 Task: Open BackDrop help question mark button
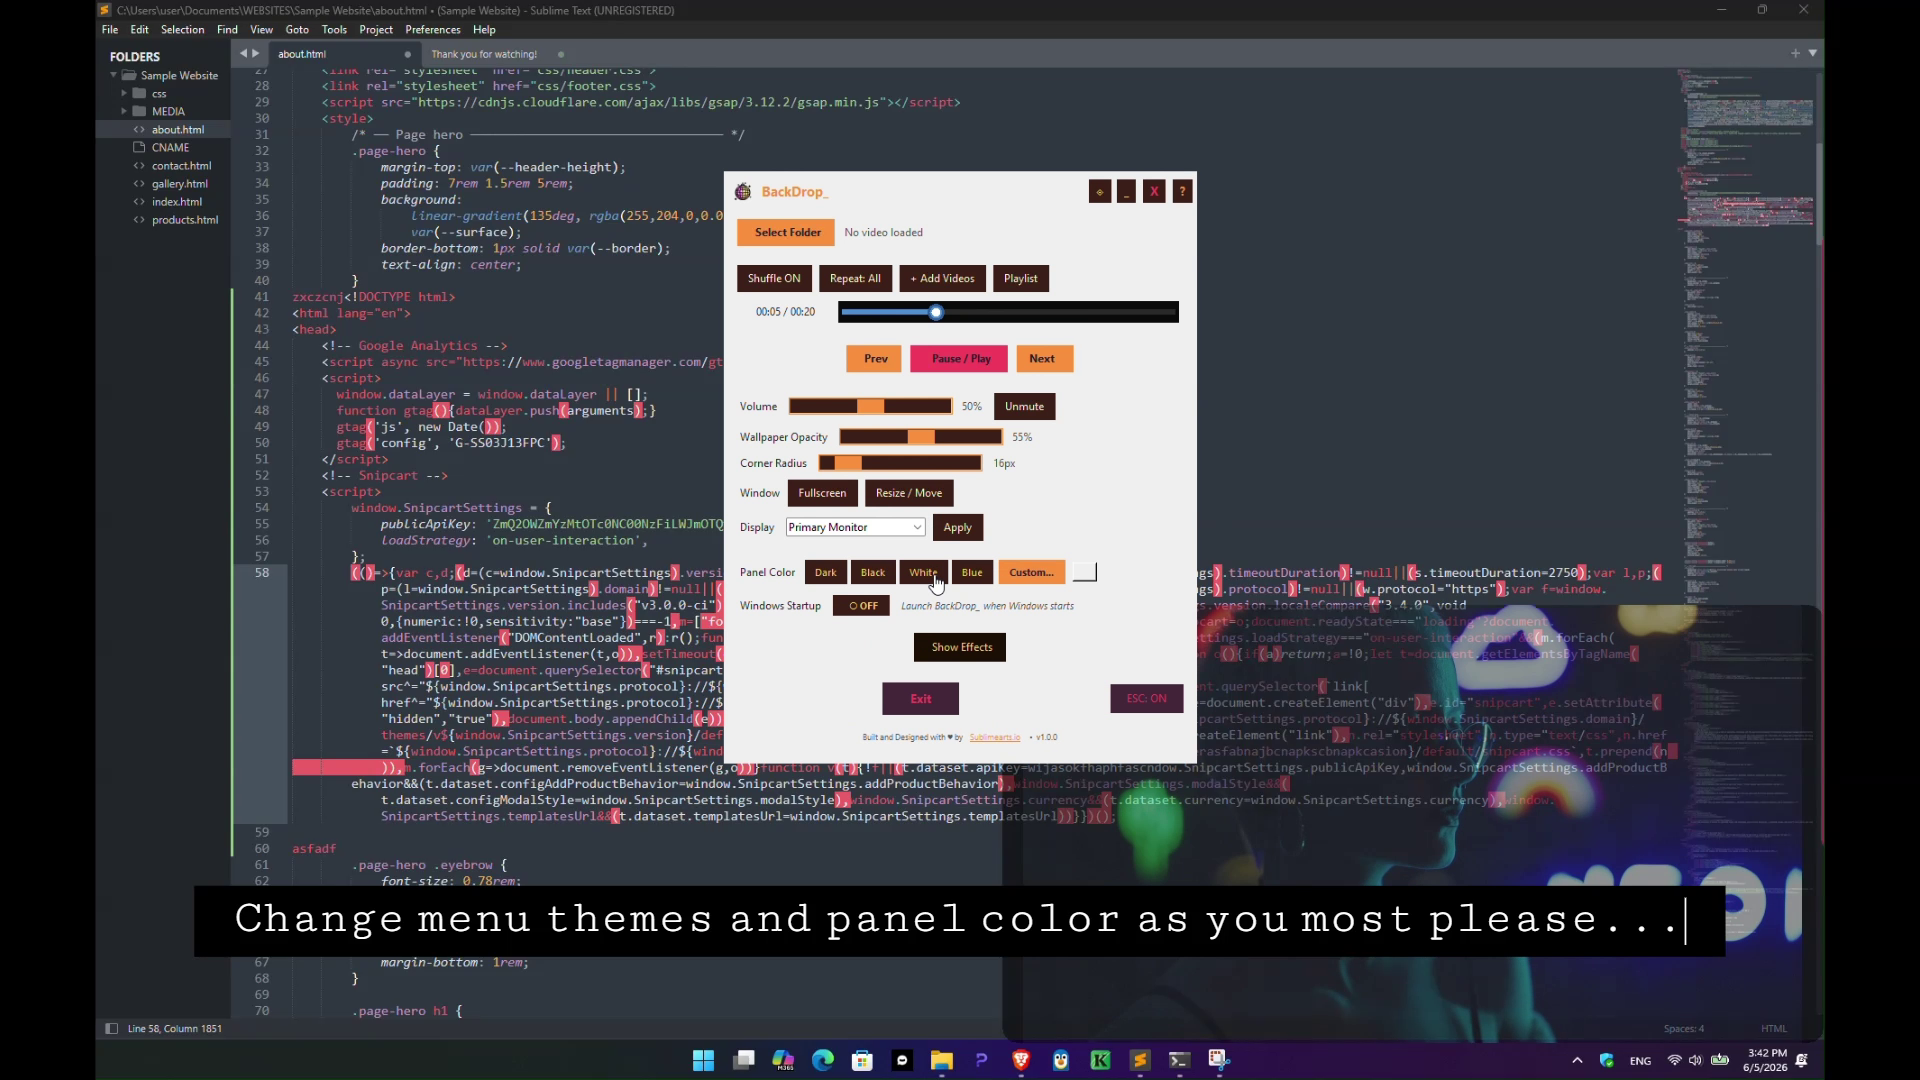point(1182,192)
